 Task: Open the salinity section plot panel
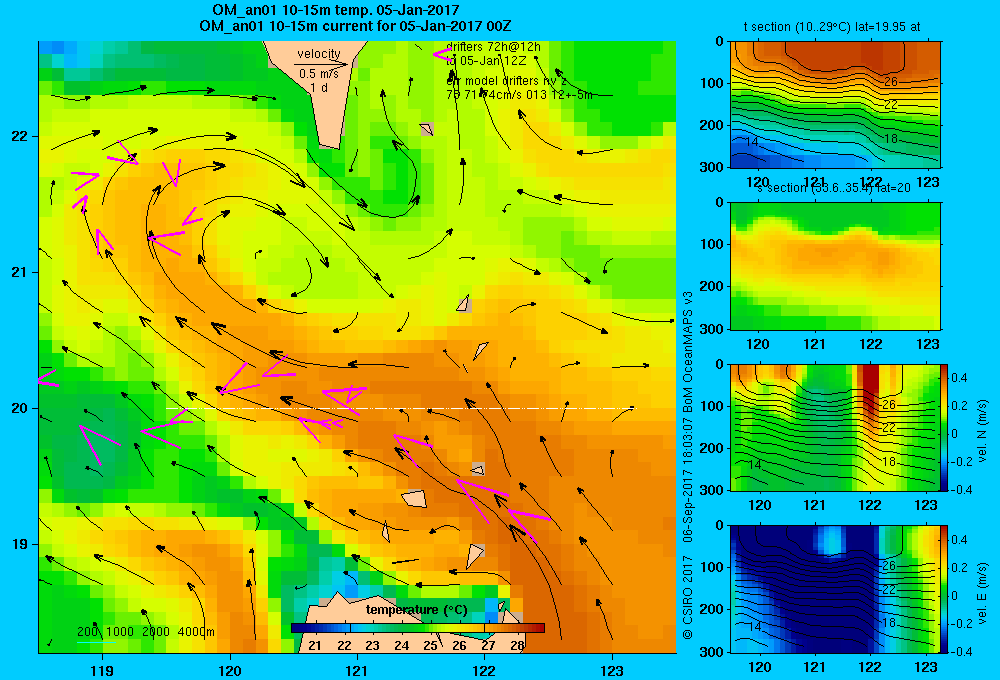(835, 266)
